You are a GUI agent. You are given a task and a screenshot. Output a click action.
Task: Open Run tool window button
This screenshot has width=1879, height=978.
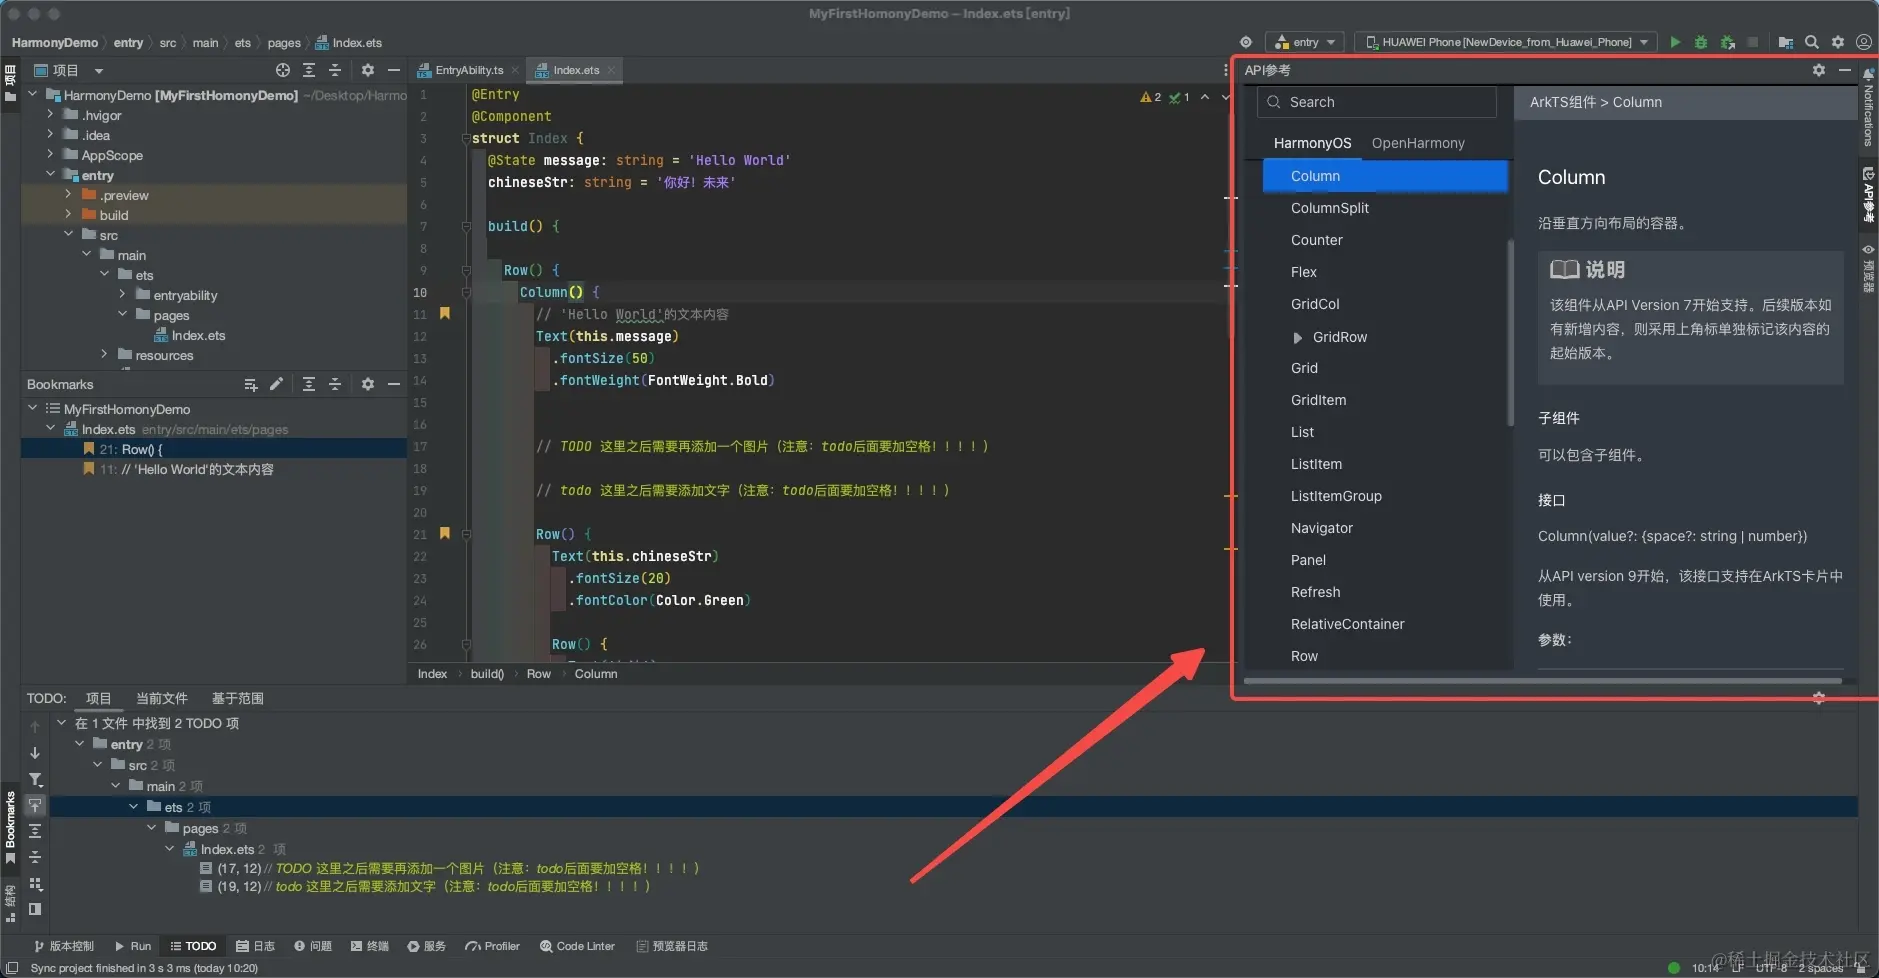tap(132, 946)
